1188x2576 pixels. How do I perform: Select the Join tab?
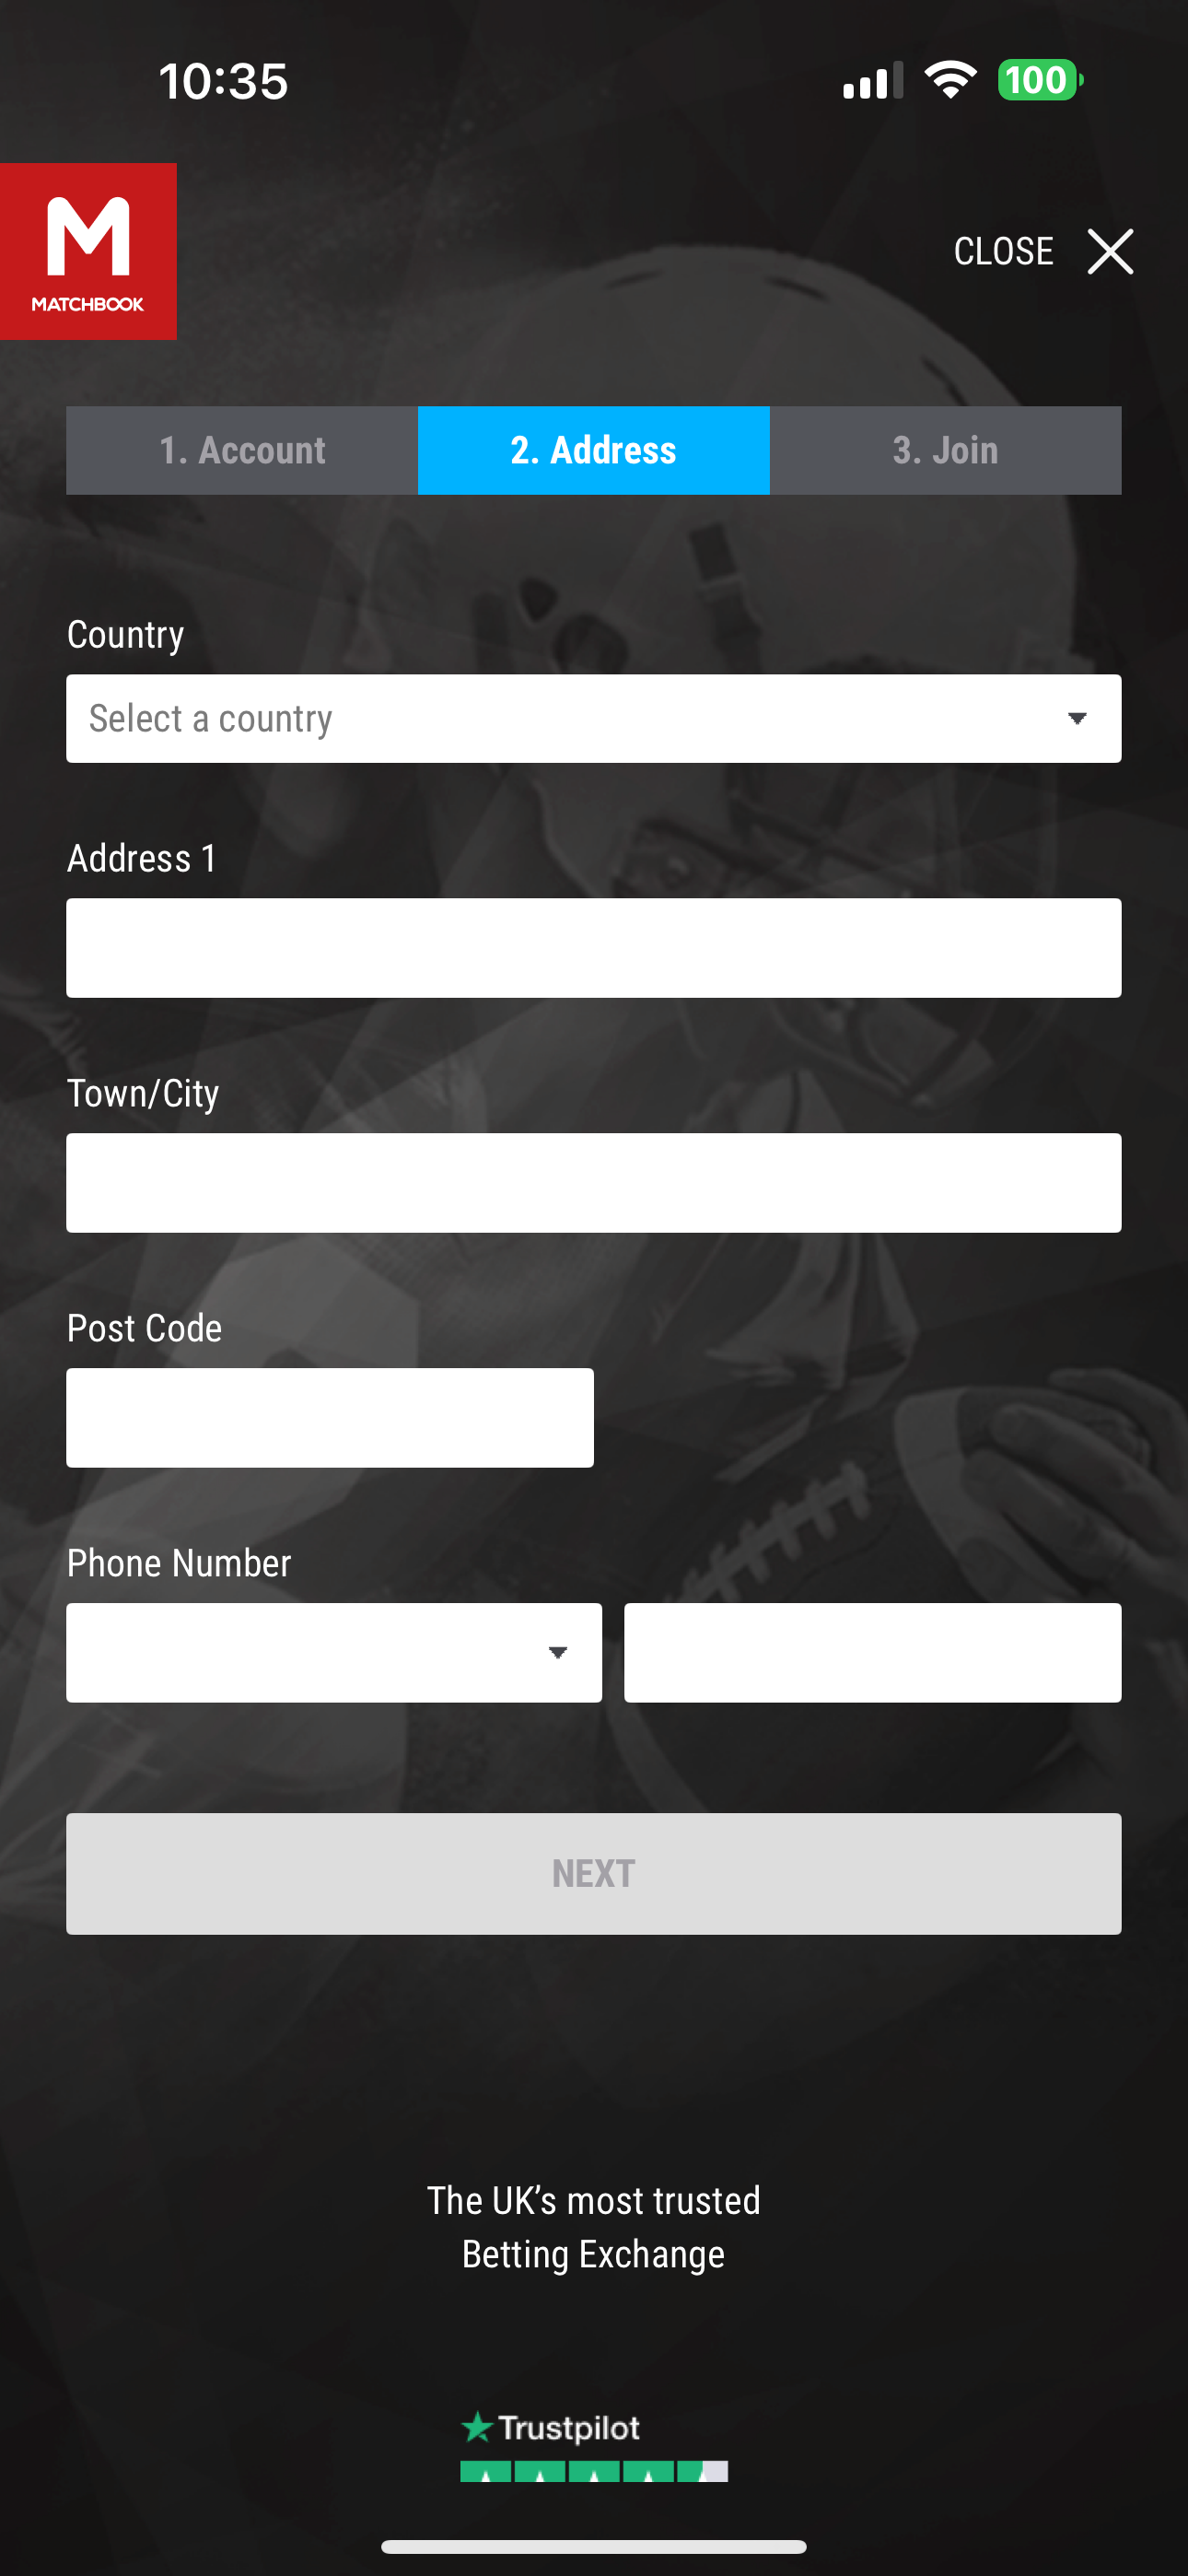click(x=945, y=450)
